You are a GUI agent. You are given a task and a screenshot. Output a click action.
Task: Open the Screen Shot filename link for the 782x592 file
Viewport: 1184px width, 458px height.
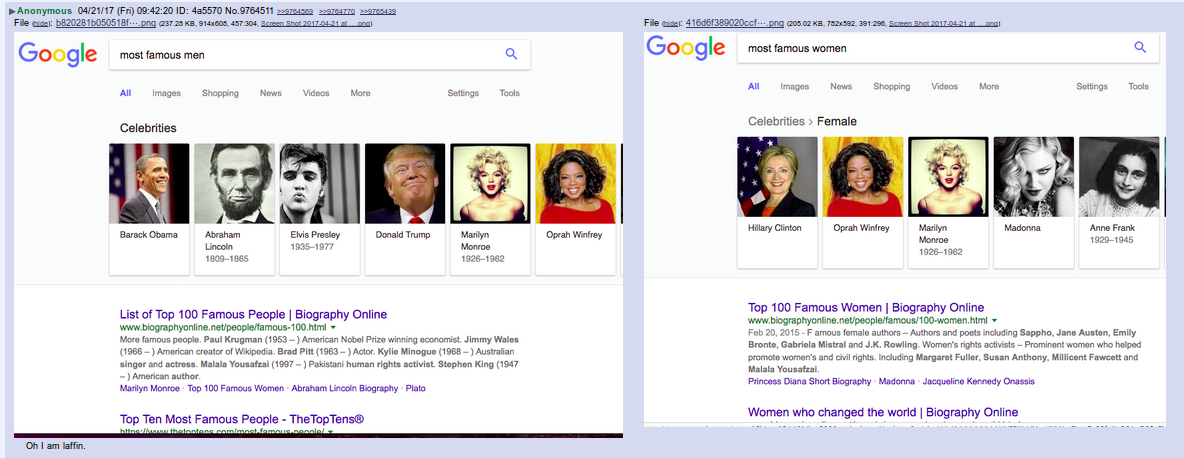point(944,23)
